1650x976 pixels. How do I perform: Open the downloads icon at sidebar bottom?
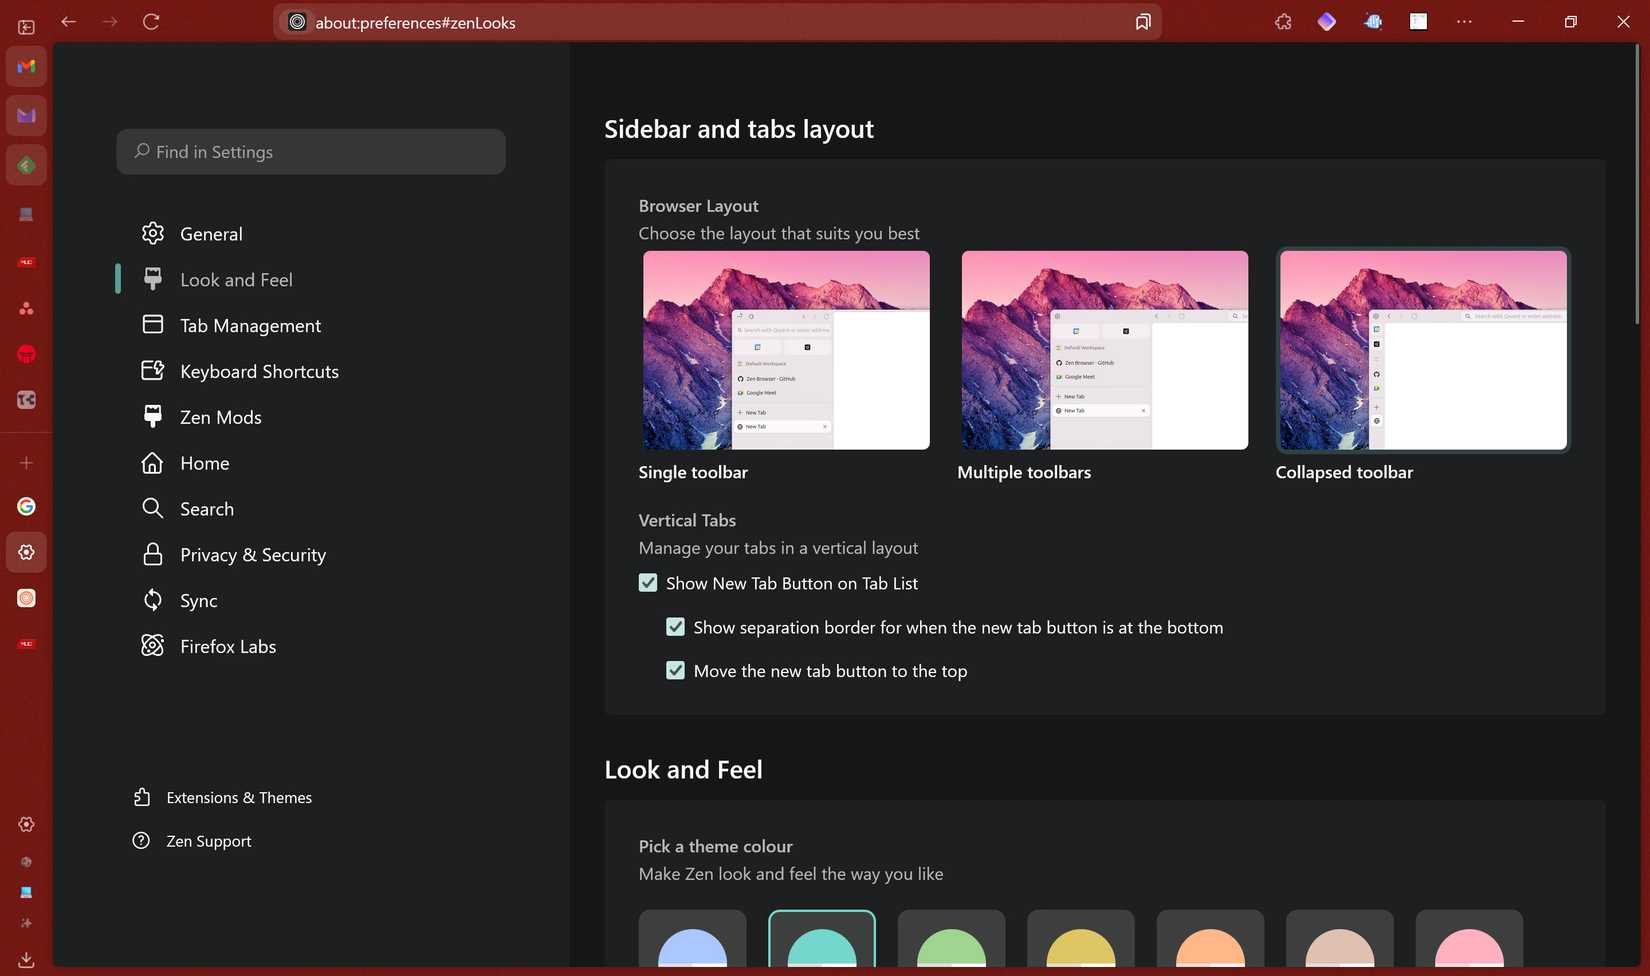26,959
